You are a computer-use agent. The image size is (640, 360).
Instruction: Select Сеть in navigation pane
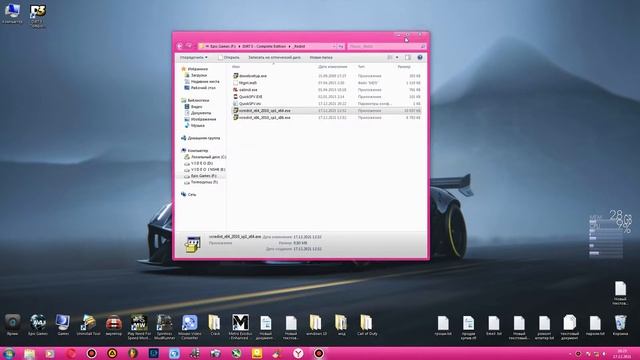192,195
